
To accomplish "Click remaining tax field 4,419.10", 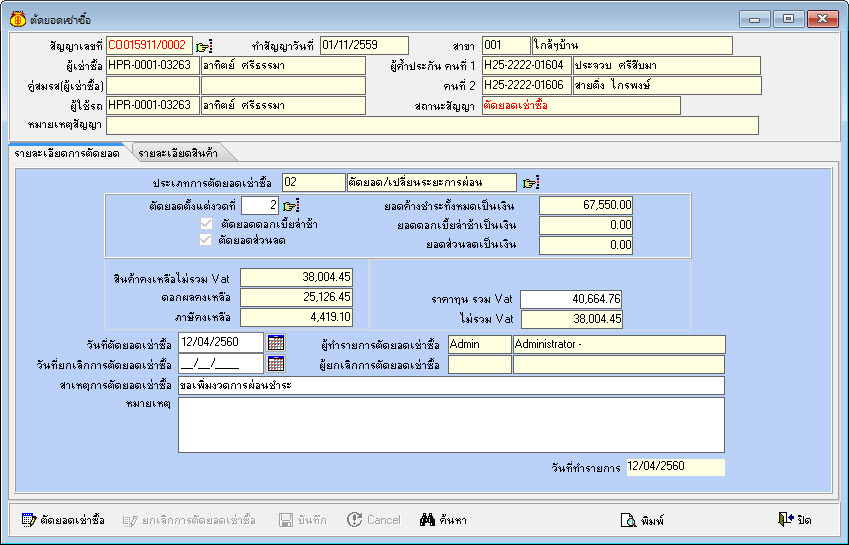I will point(297,317).
